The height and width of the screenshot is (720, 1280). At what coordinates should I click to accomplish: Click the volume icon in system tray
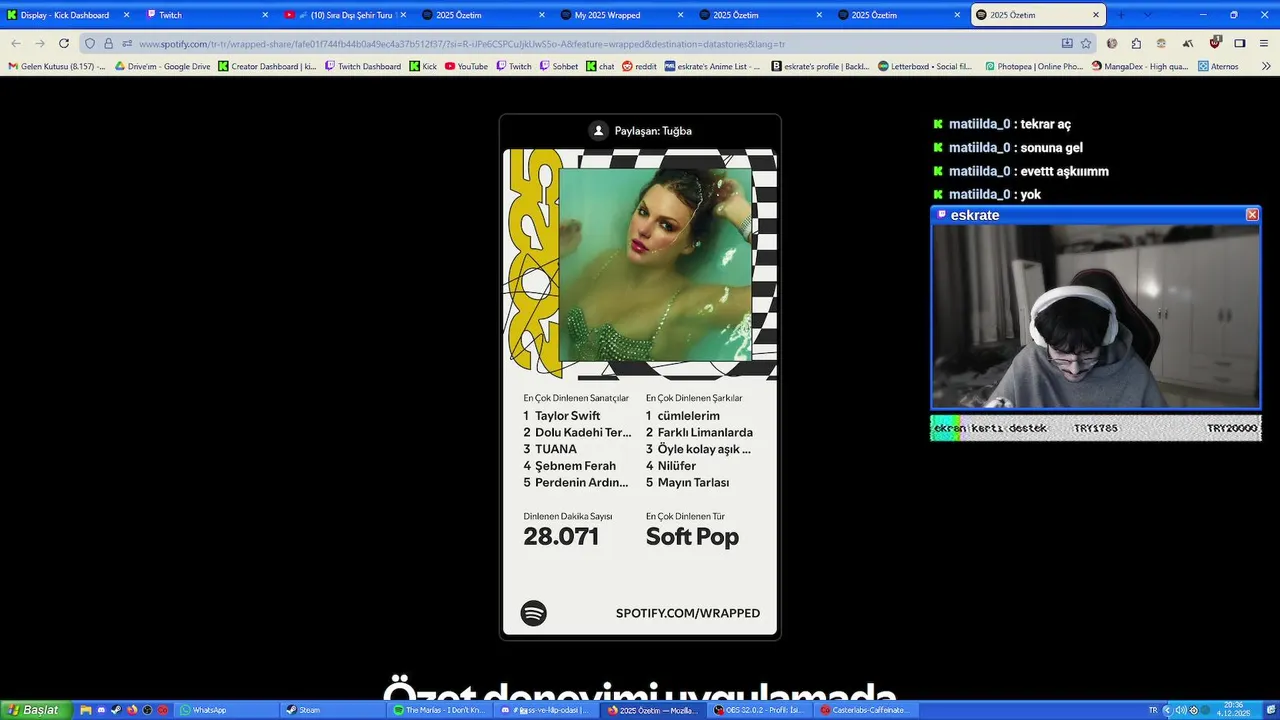tap(1180, 710)
